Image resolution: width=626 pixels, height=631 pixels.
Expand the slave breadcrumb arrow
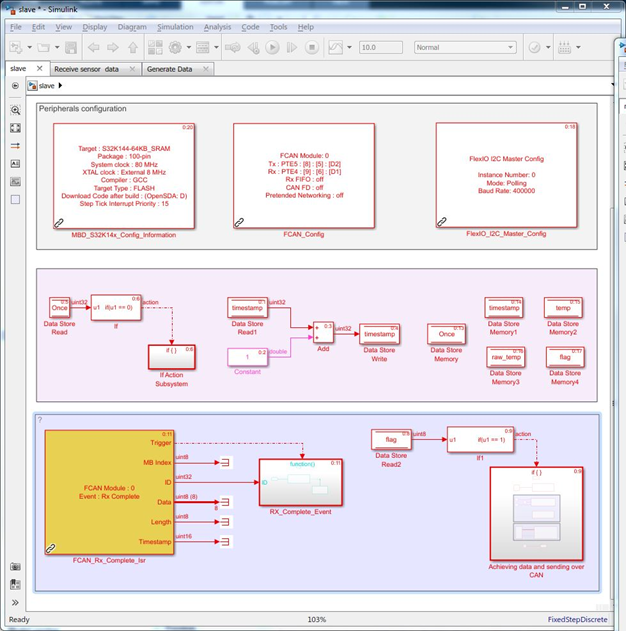coord(60,86)
